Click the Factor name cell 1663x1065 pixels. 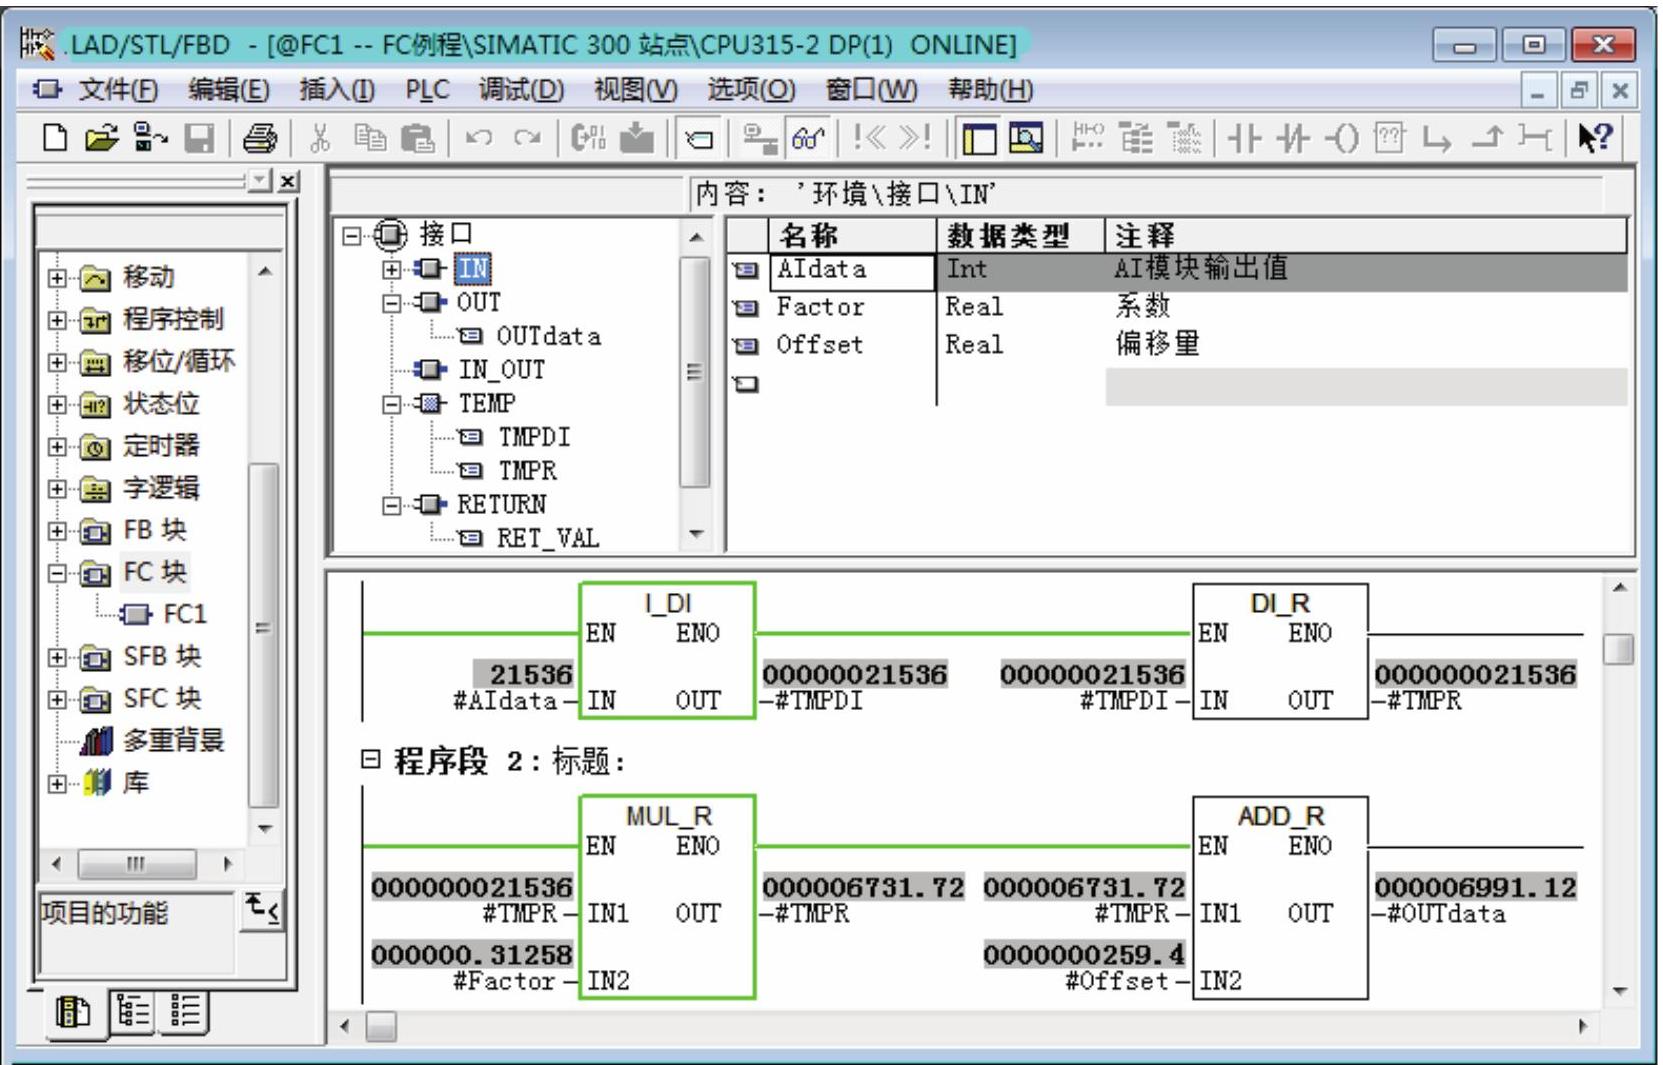point(820,307)
